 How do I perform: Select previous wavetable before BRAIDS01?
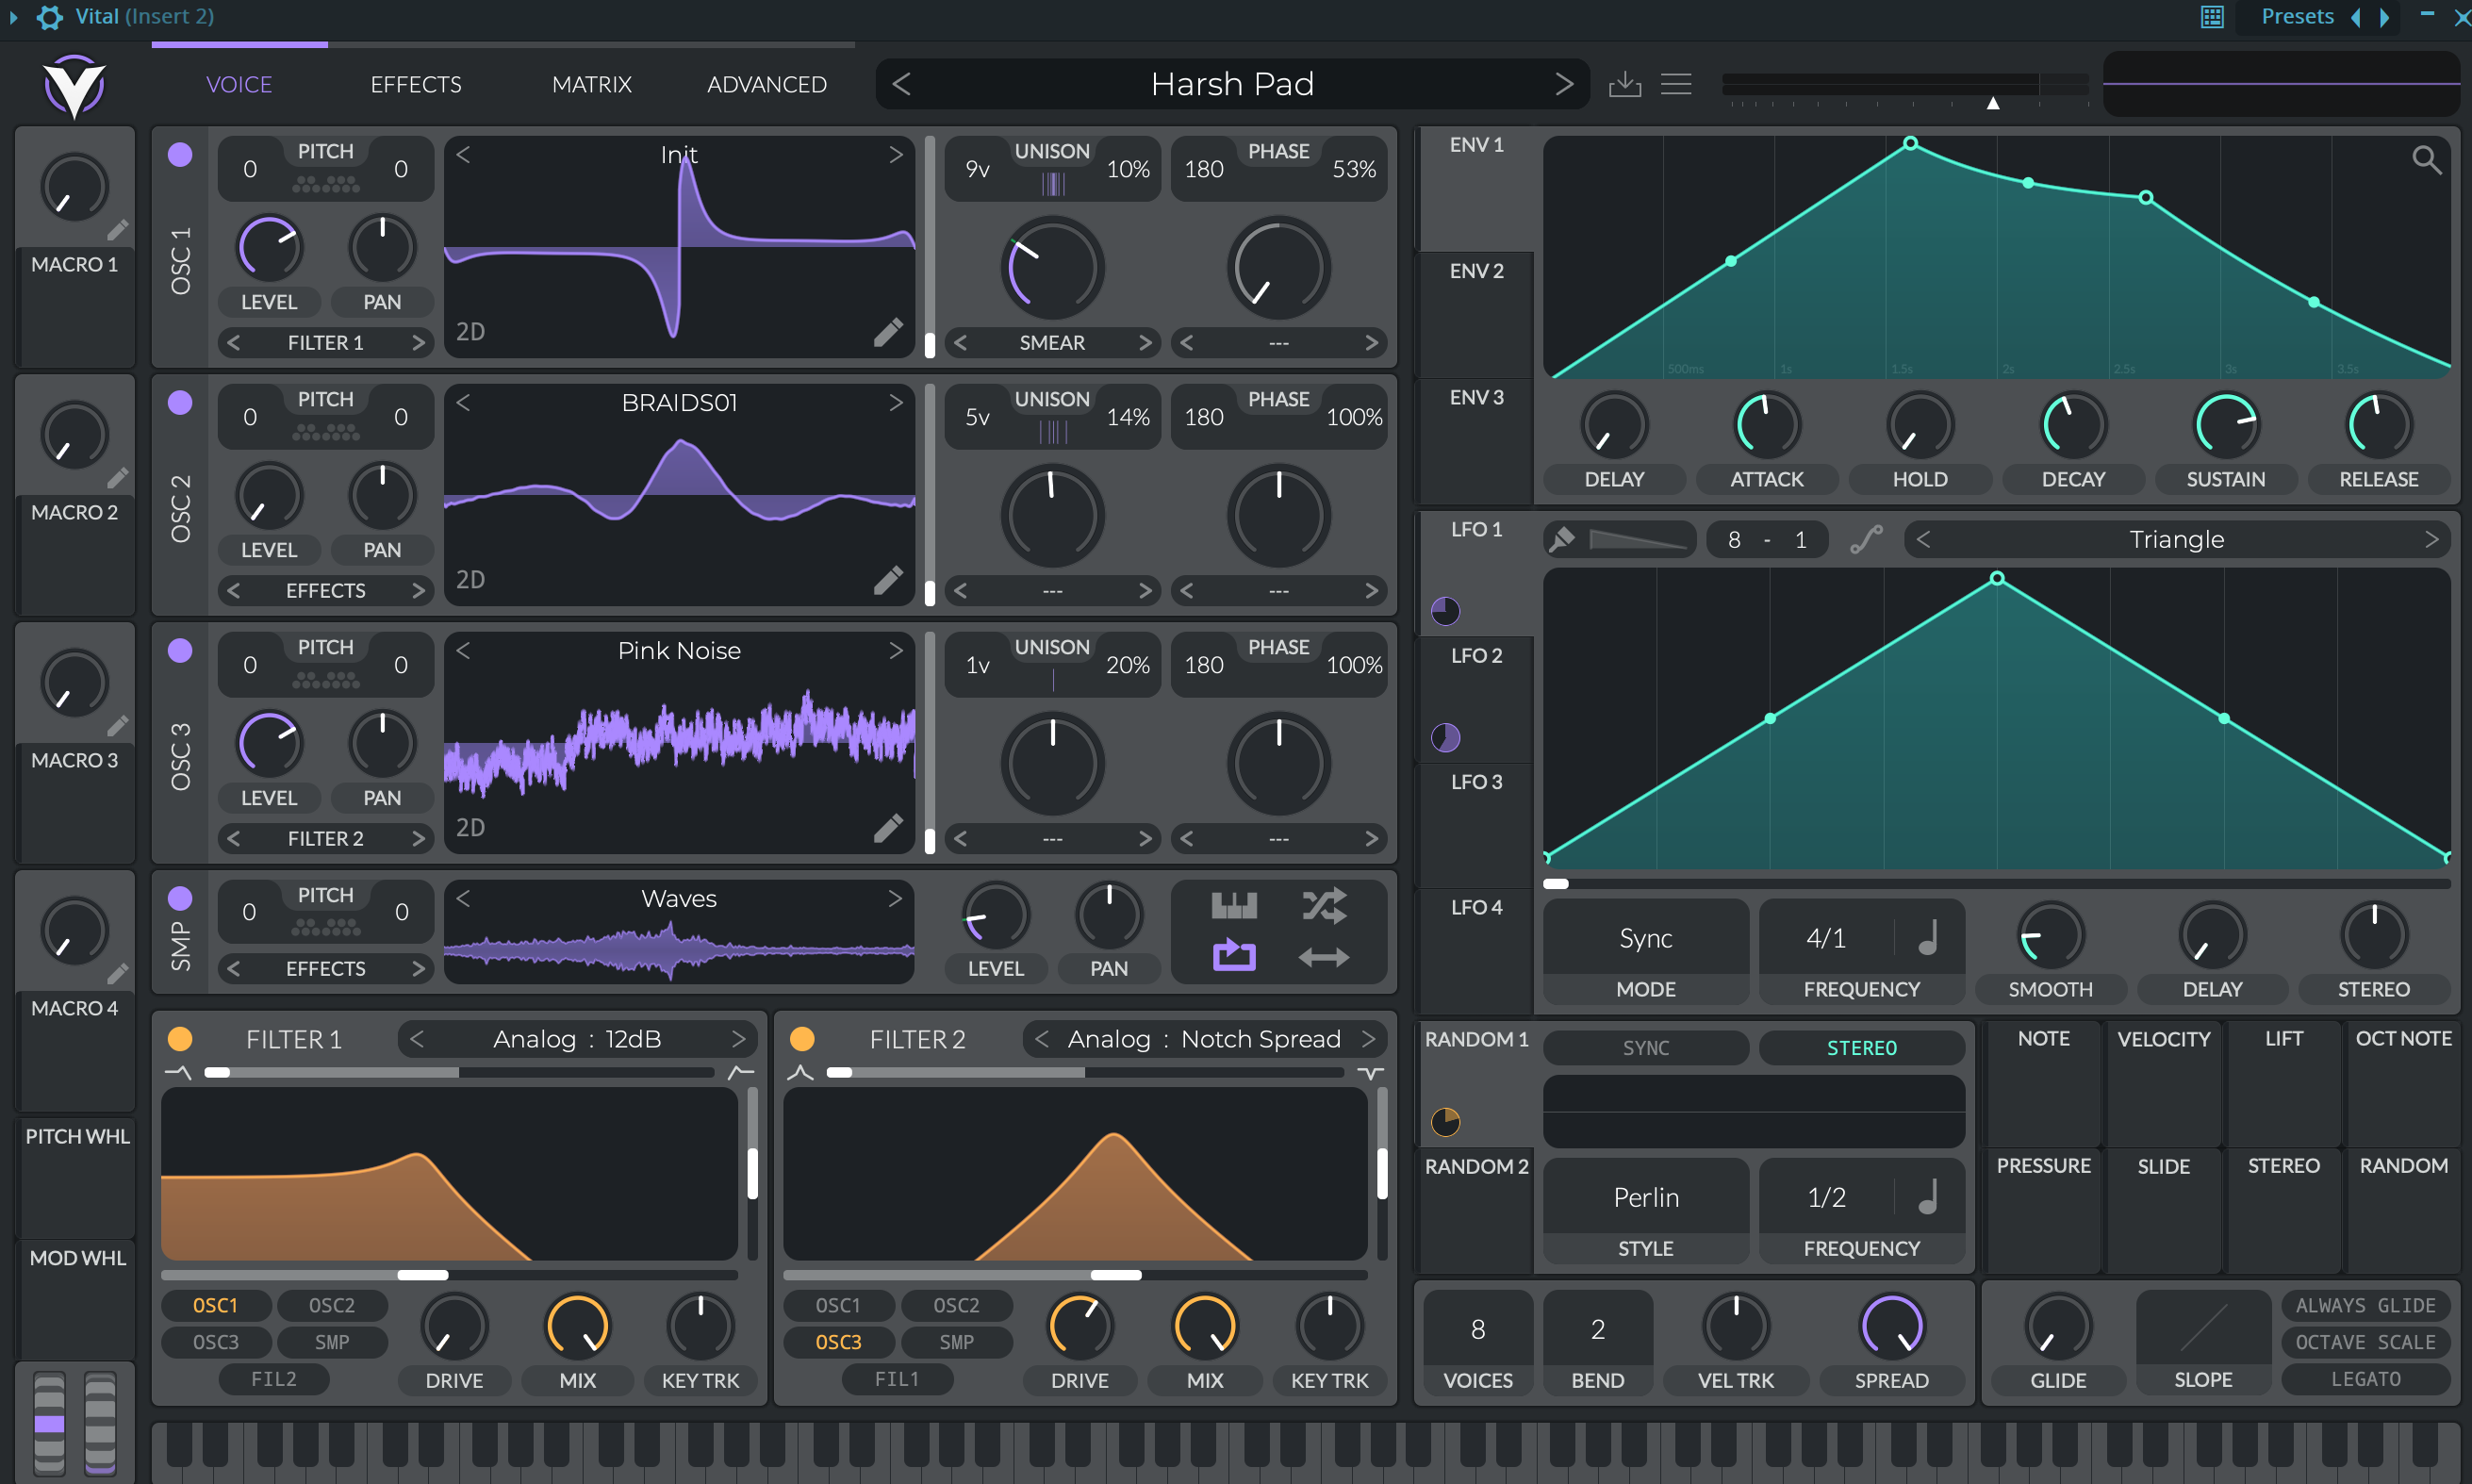(463, 402)
